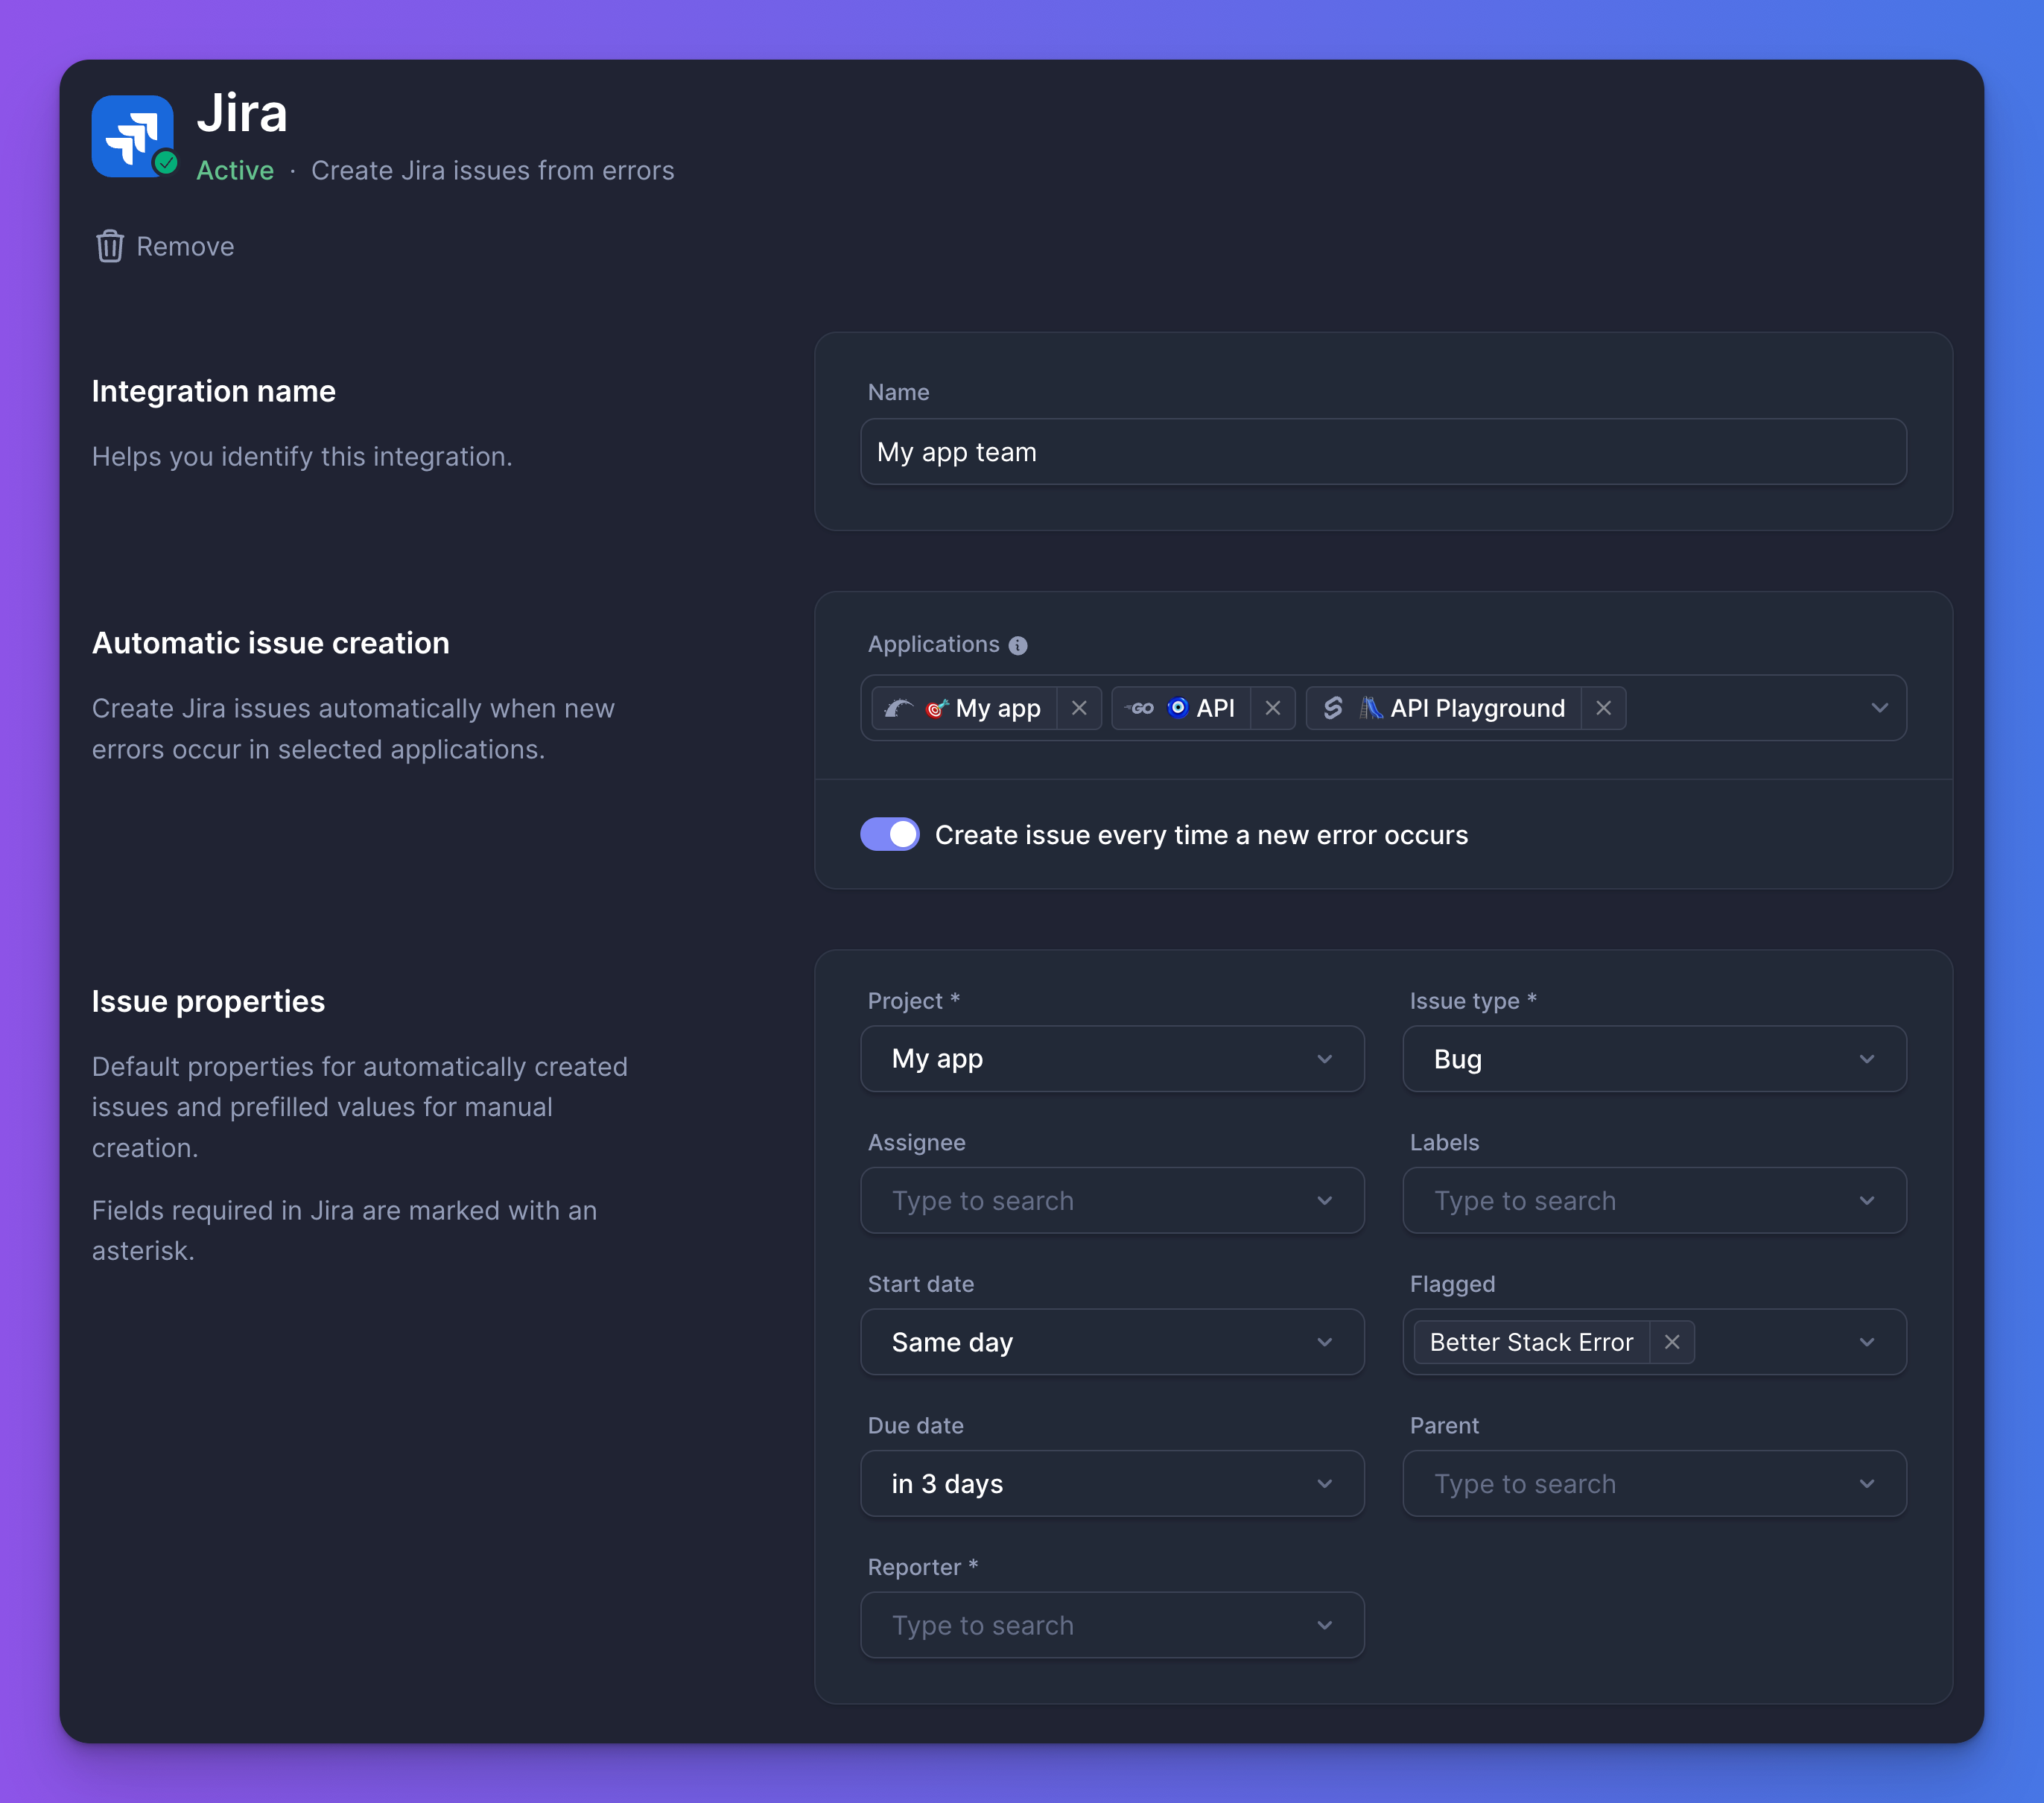Click the trash icon next to Remove
Screen dimensions: 2044x1803
(110, 246)
